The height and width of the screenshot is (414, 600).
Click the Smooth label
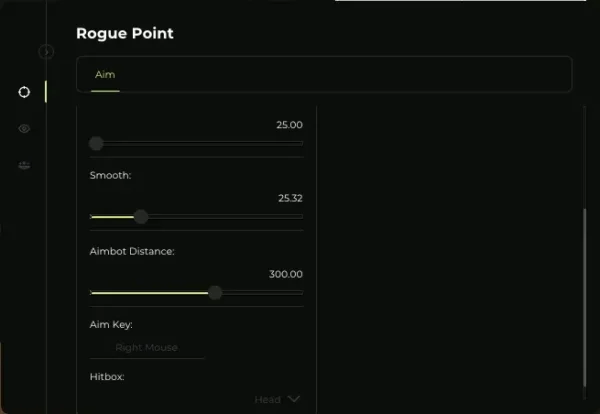(x=110, y=175)
